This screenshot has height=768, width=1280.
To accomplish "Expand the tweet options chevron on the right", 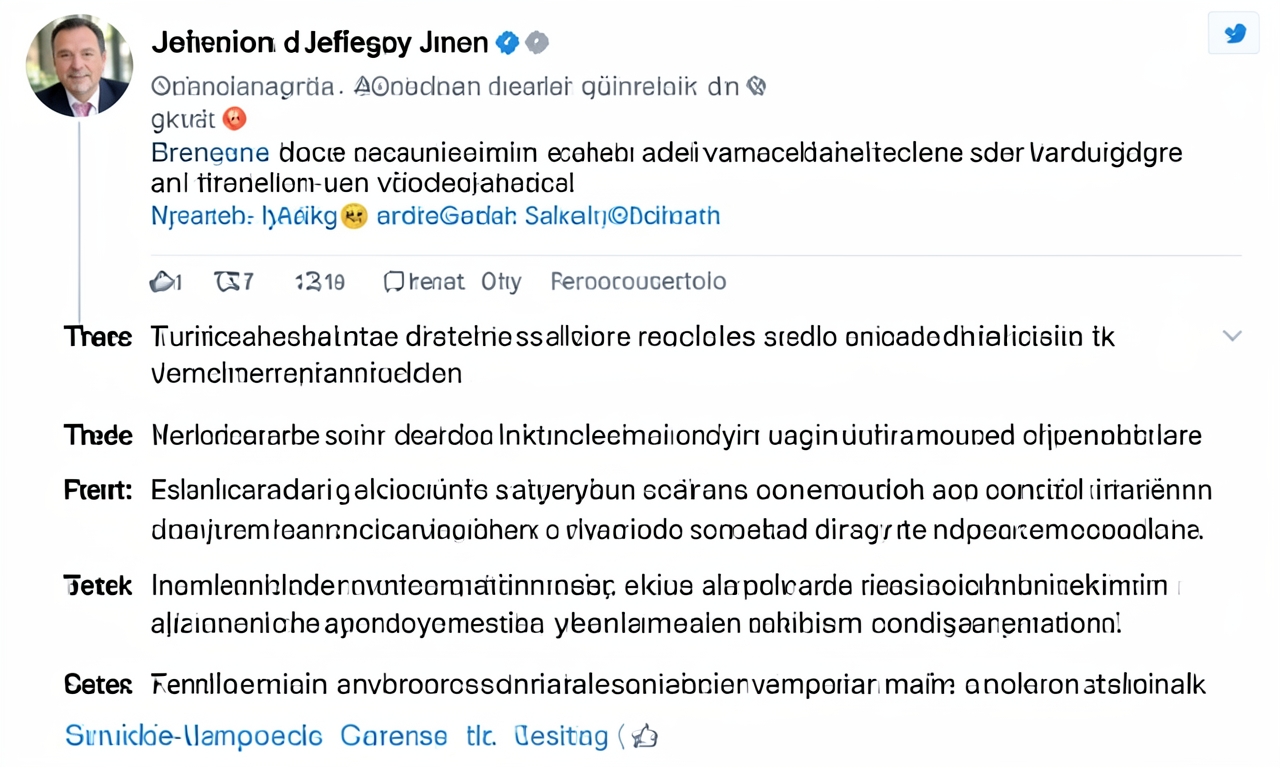I will 1232,337.
